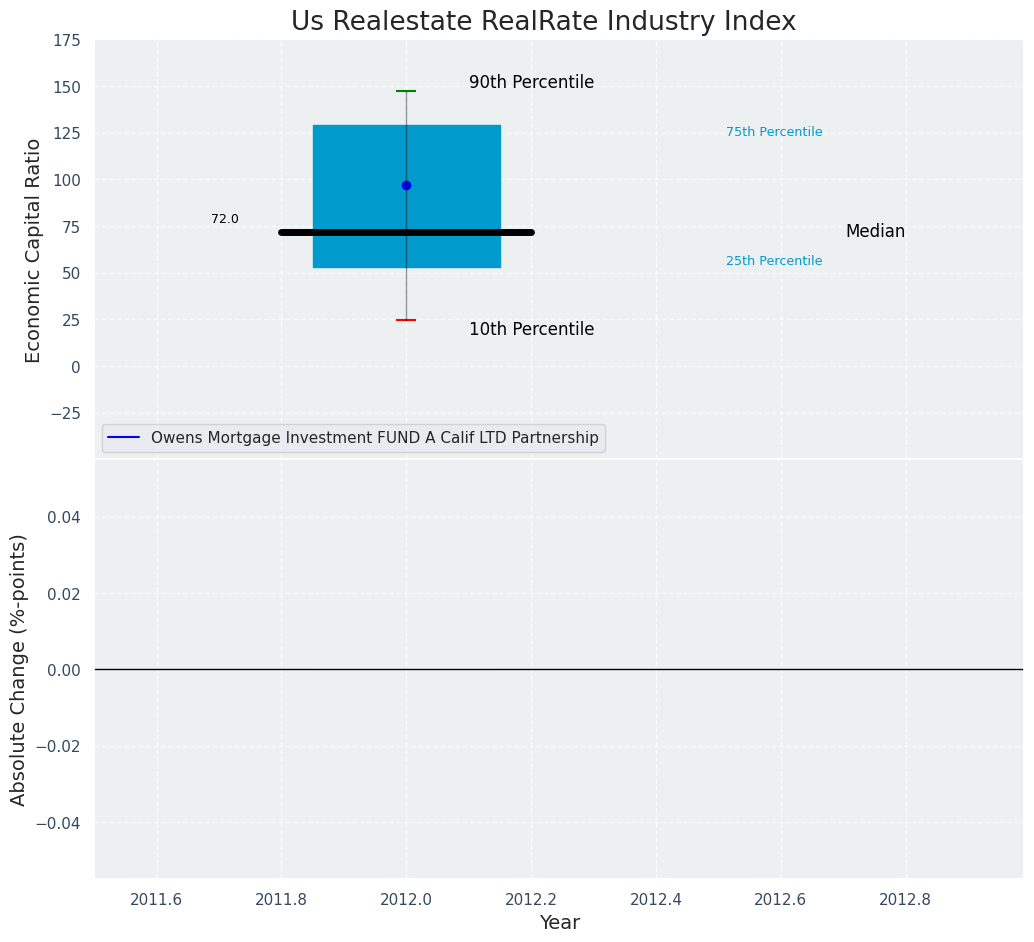The width and height of the screenshot is (1034, 942).
Task: Click the blue company data point marker
Action: click(406, 185)
